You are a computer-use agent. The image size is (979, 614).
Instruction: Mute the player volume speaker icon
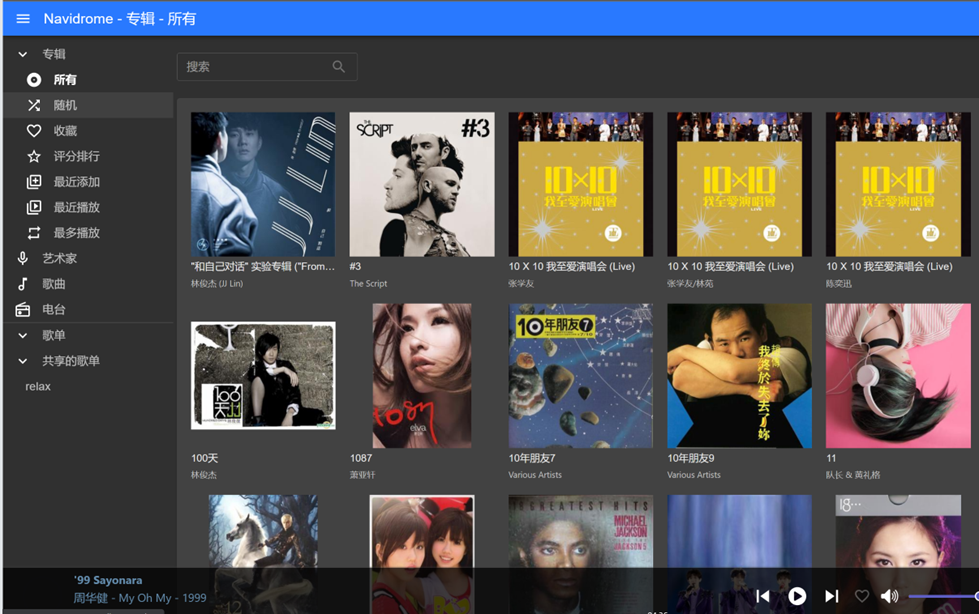889,596
